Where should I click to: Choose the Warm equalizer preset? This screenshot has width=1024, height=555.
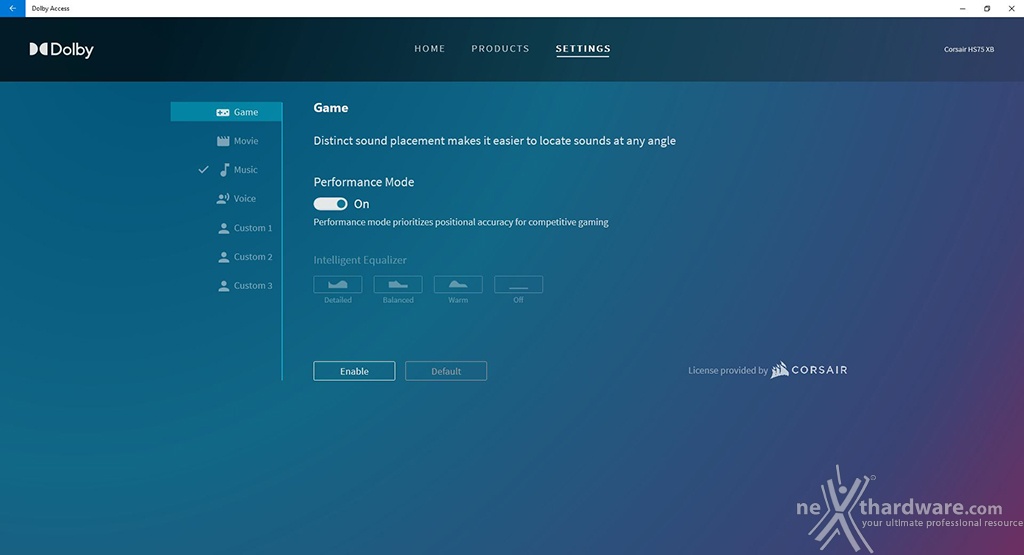point(458,284)
